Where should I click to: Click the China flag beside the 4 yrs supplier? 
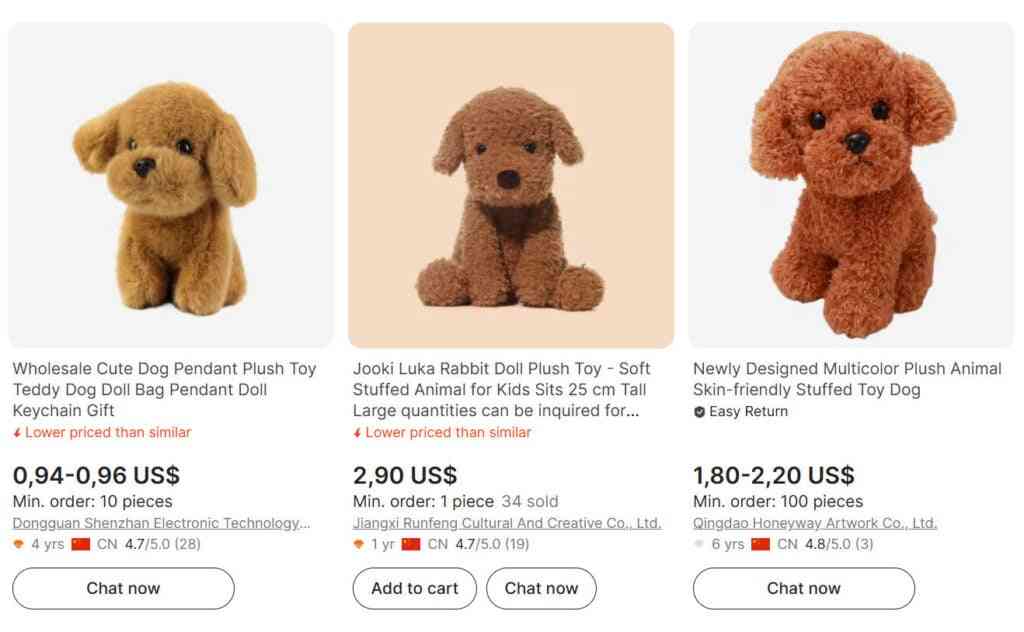tap(81, 545)
